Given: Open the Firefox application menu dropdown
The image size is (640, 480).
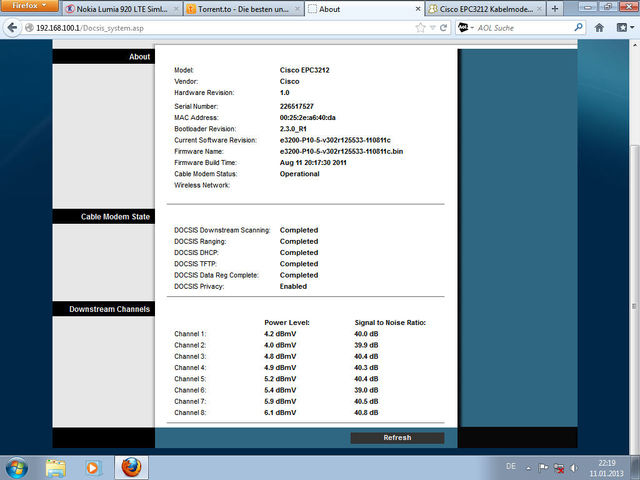Looking at the screenshot, I should 28,7.
